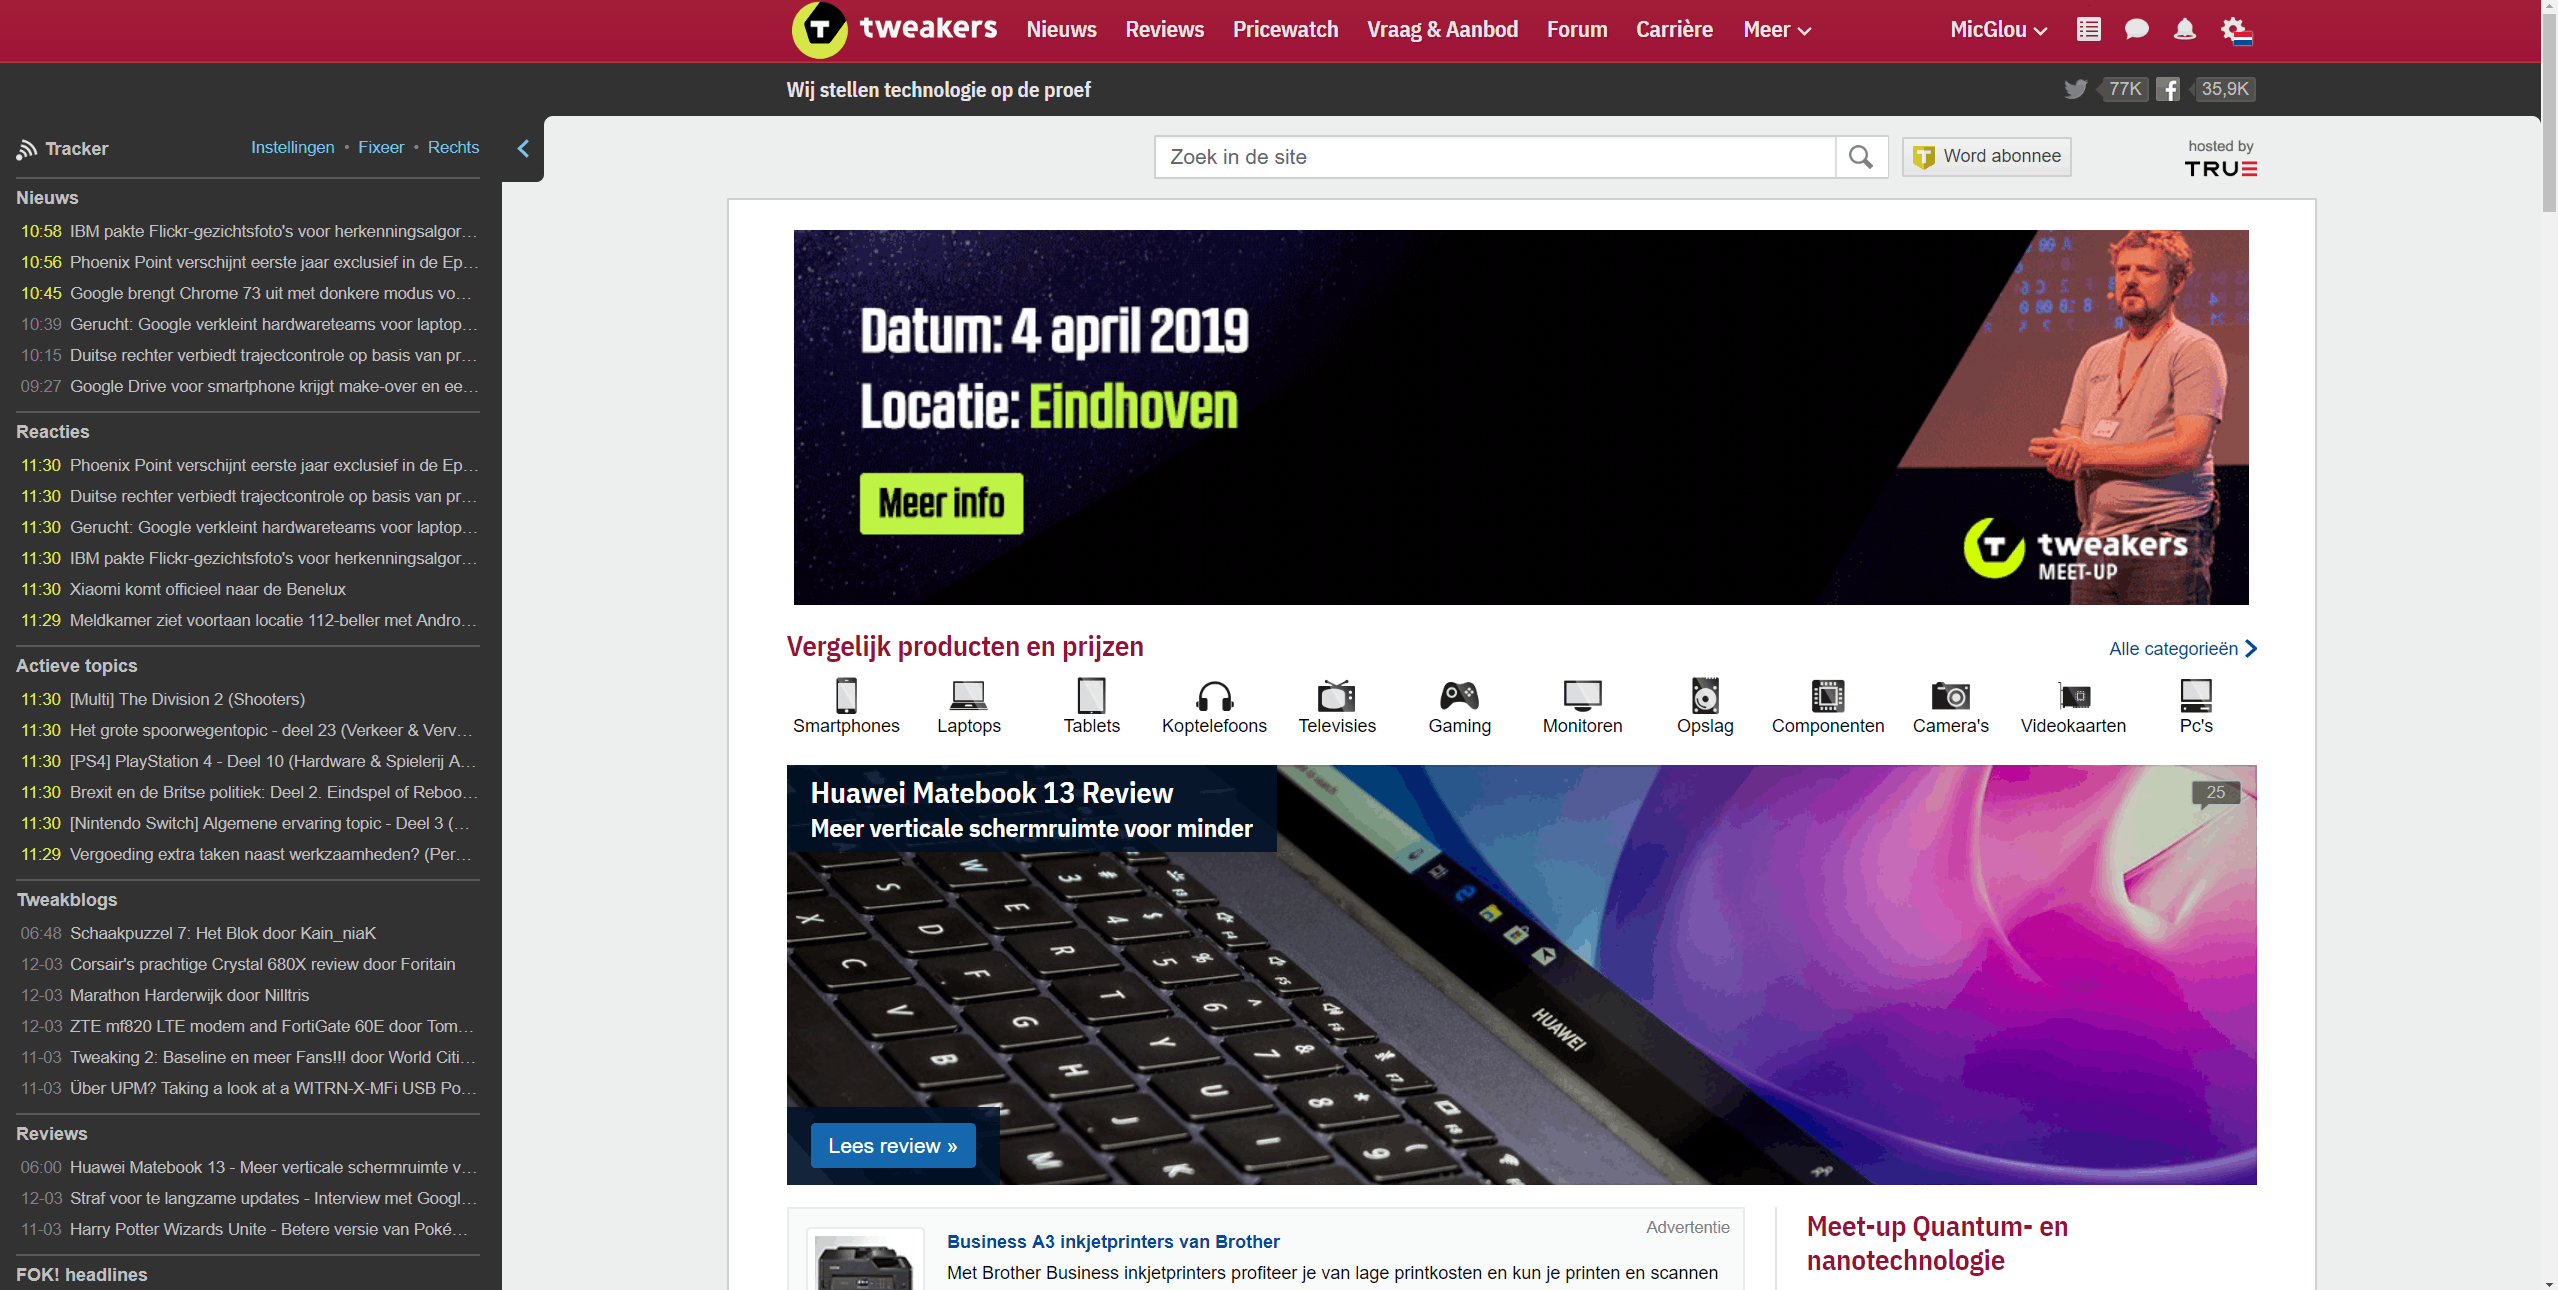The width and height of the screenshot is (2558, 1290).
Task: Open the settings gear with flag icon
Action: [2237, 31]
